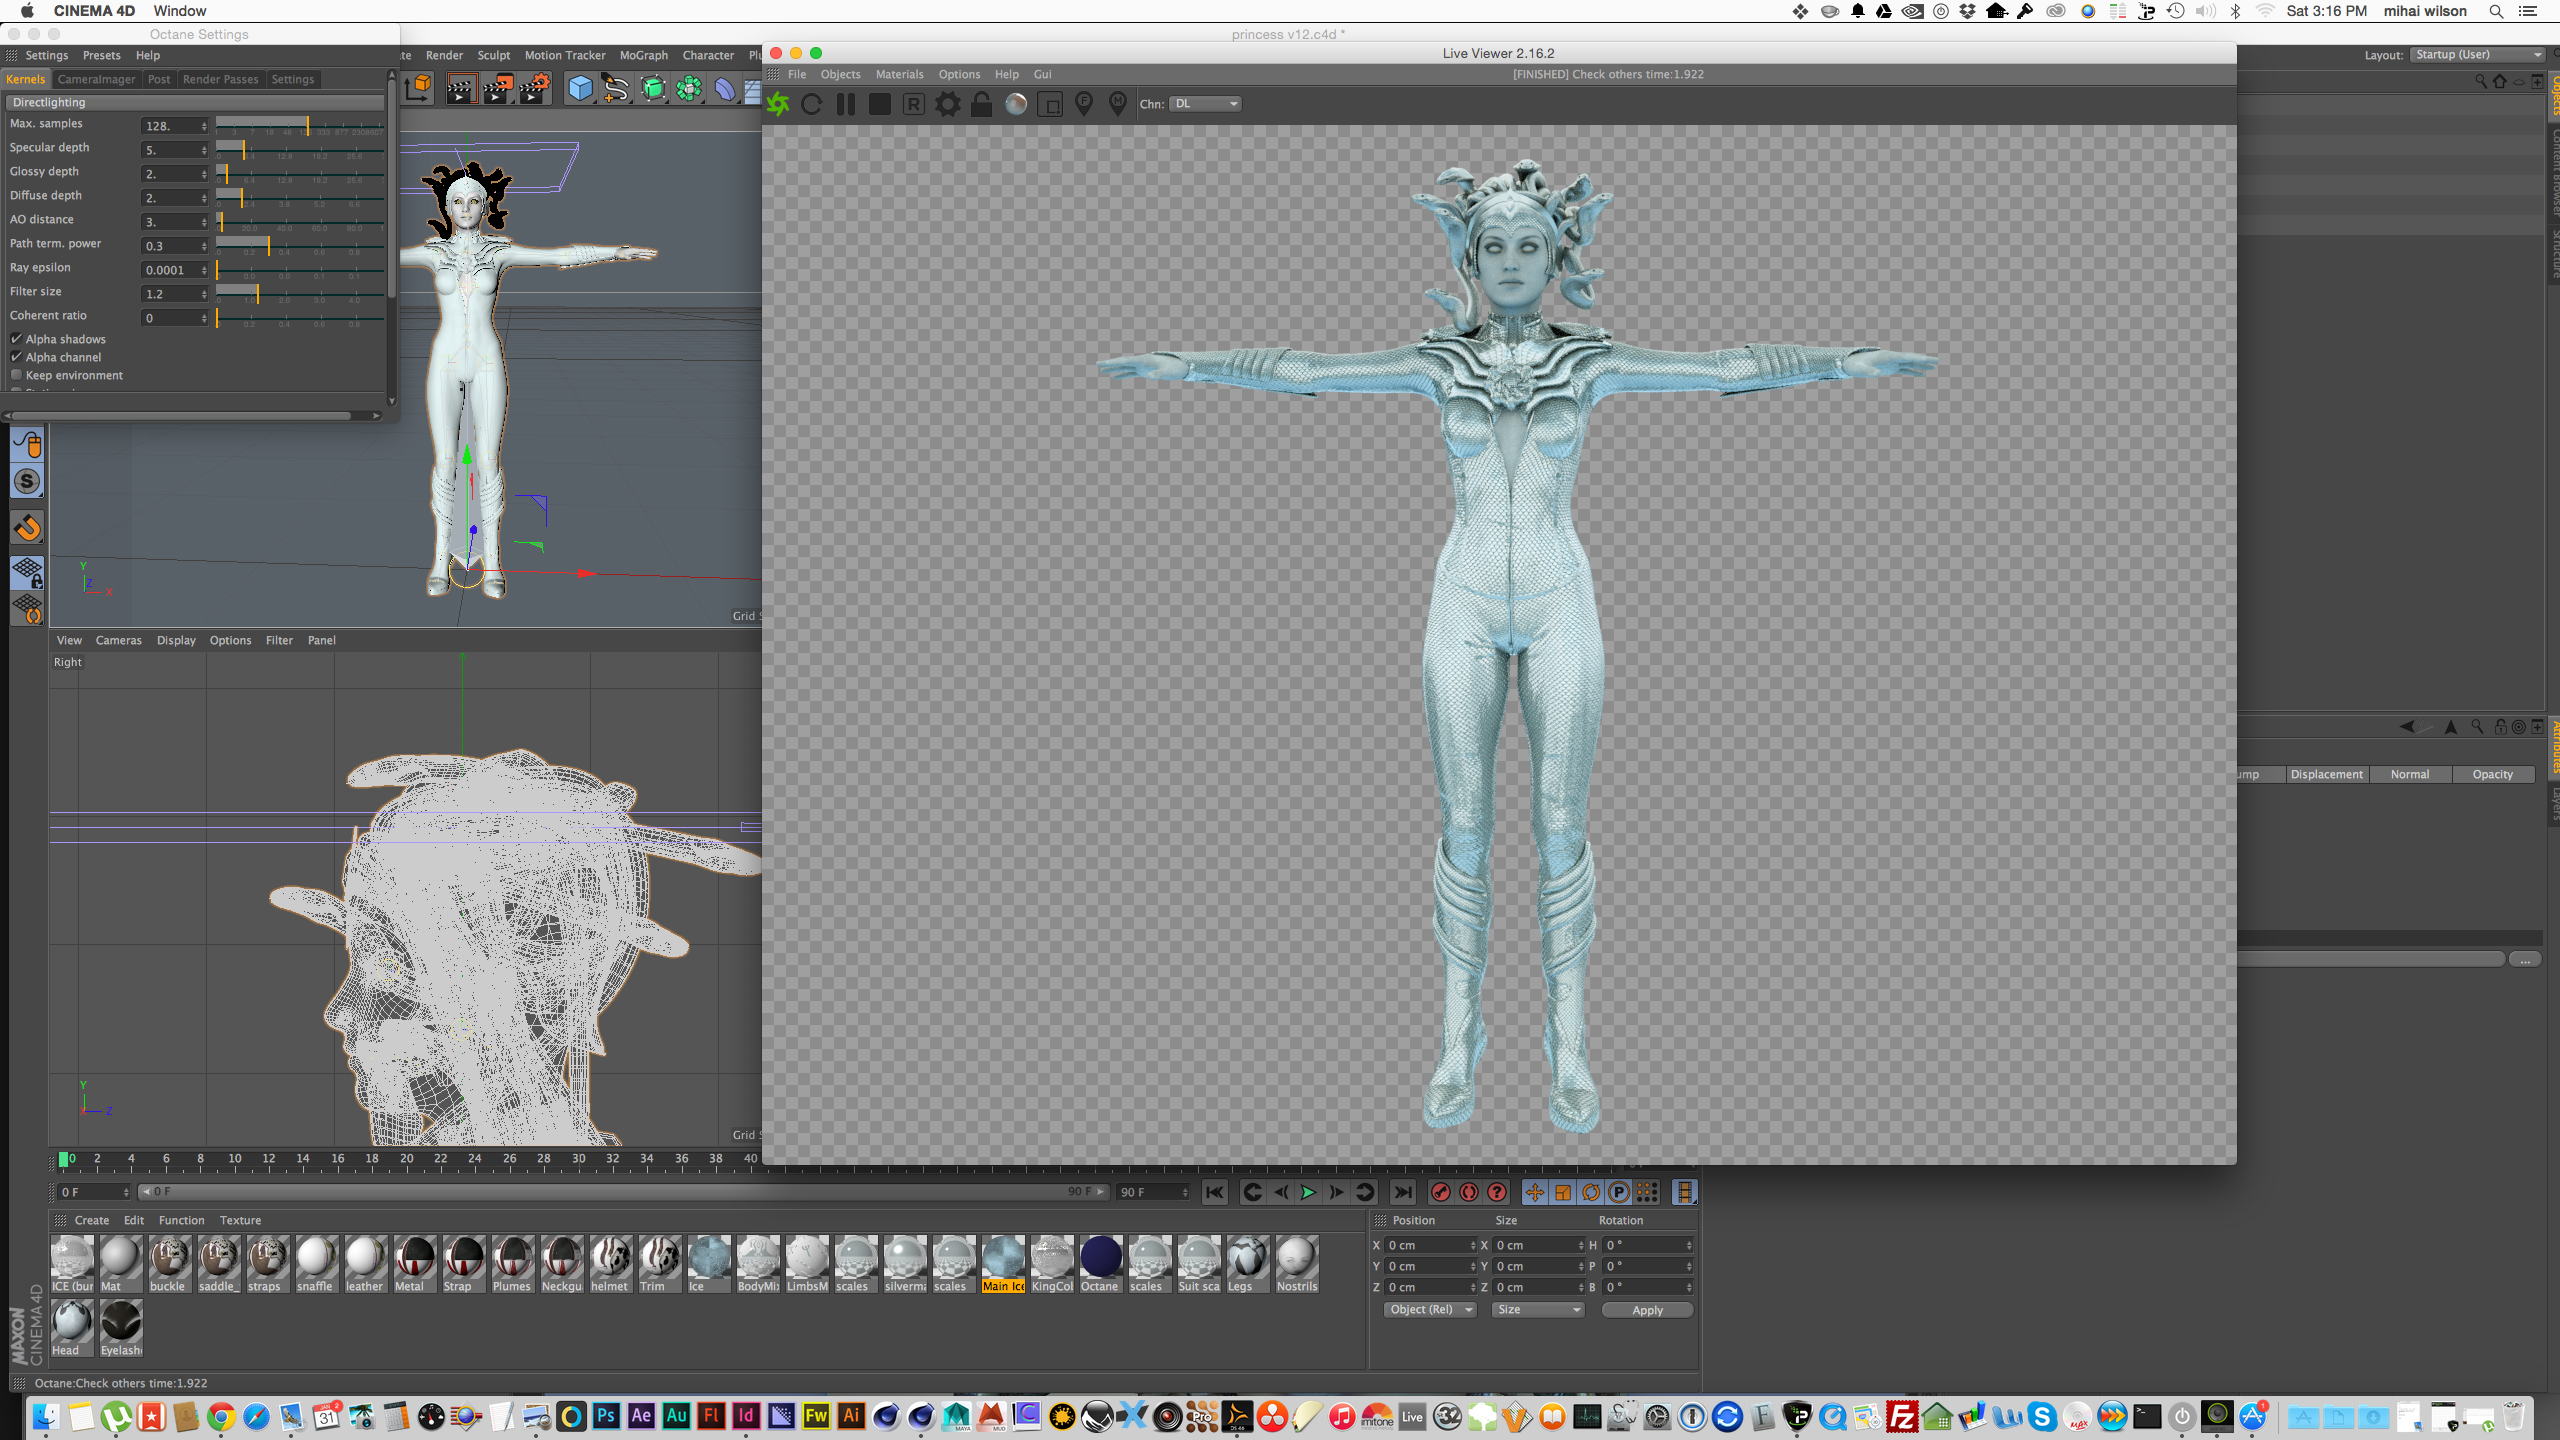Toggle render region R icon in Live Viewer
The image size is (2560, 1440).
coord(914,104)
